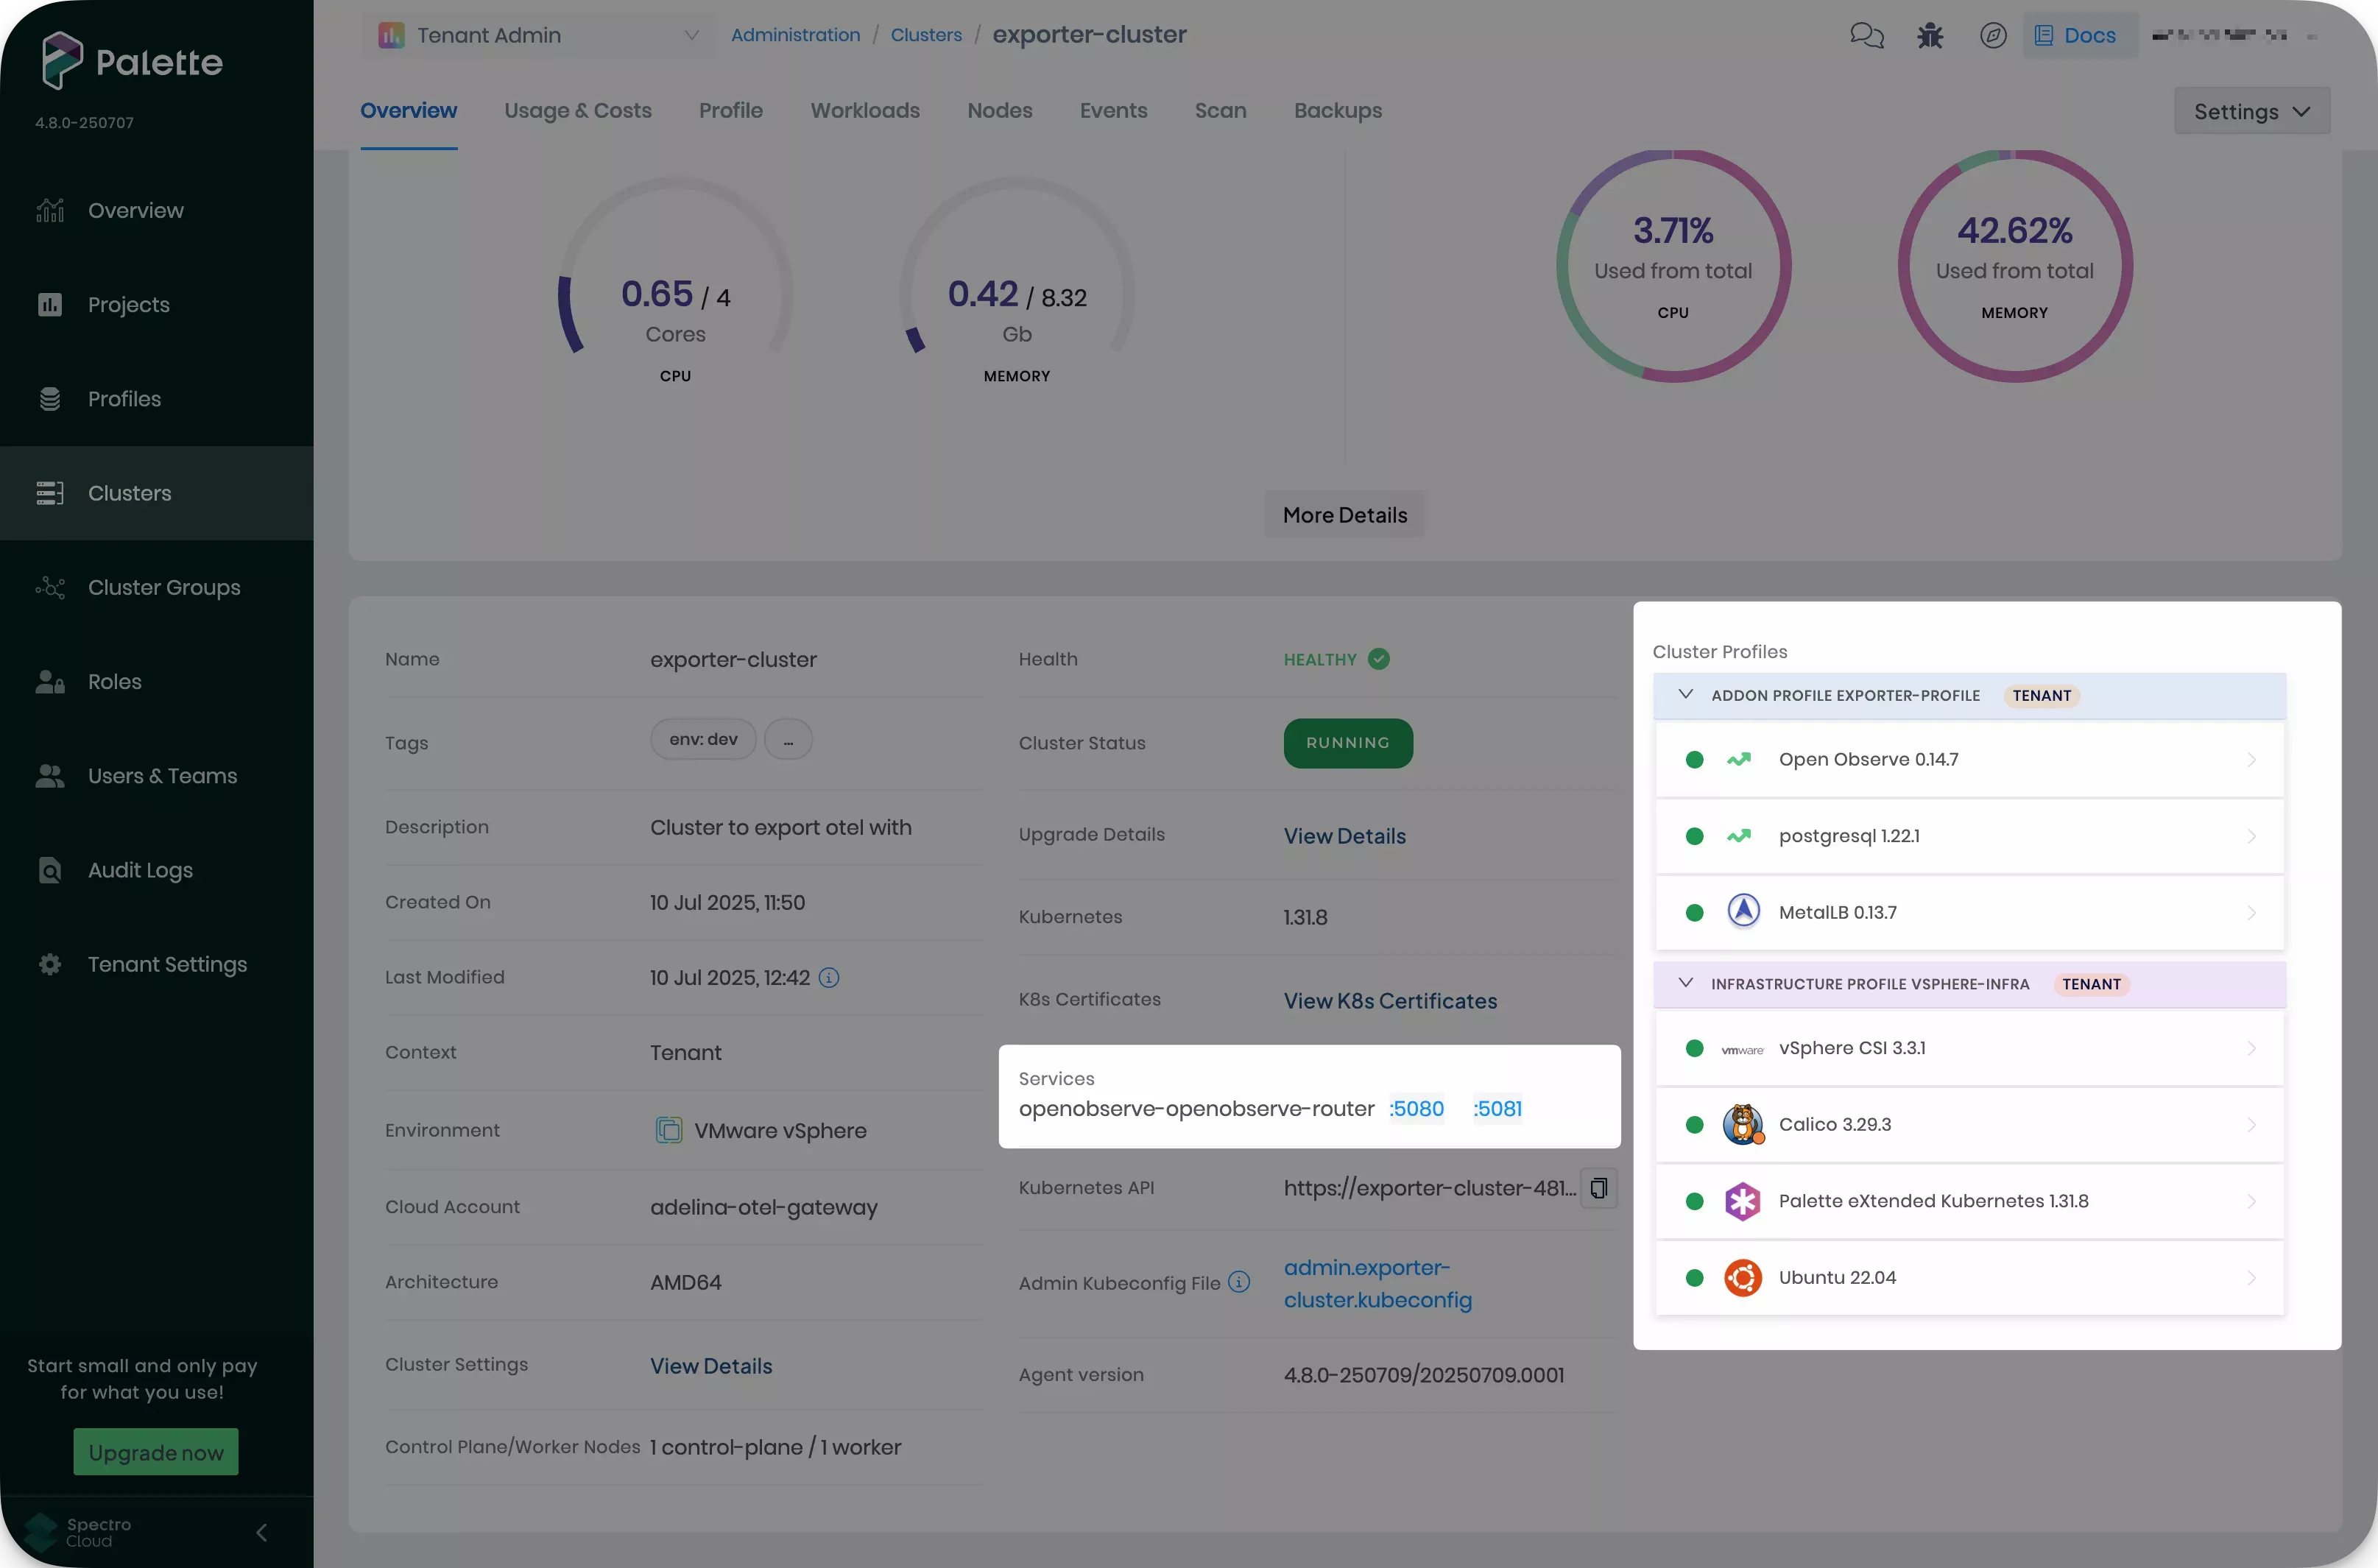
Task: Open Projects in the sidebar
Action: 156,305
